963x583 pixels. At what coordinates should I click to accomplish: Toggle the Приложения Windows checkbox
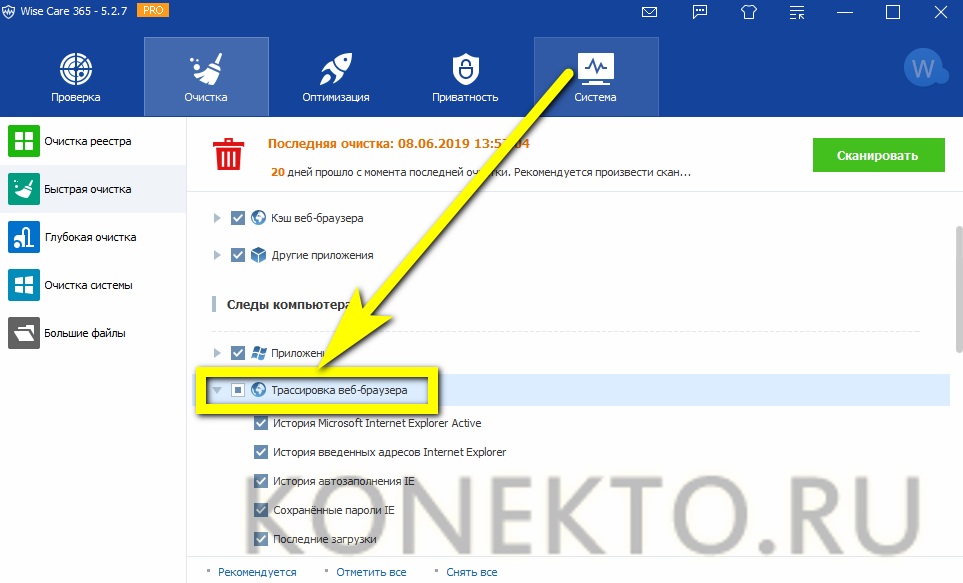[x=238, y=353]
